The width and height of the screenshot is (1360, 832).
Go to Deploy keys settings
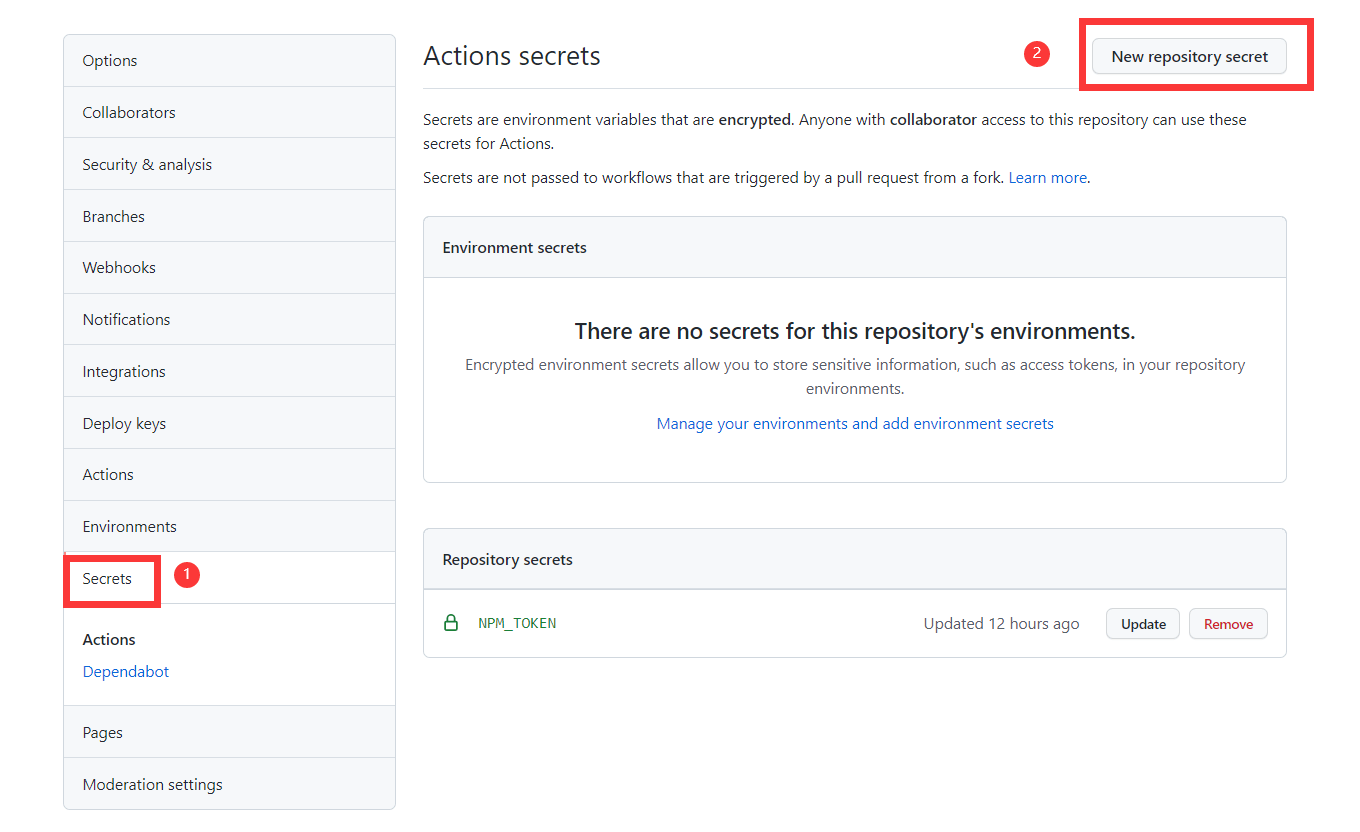[229, 423]
